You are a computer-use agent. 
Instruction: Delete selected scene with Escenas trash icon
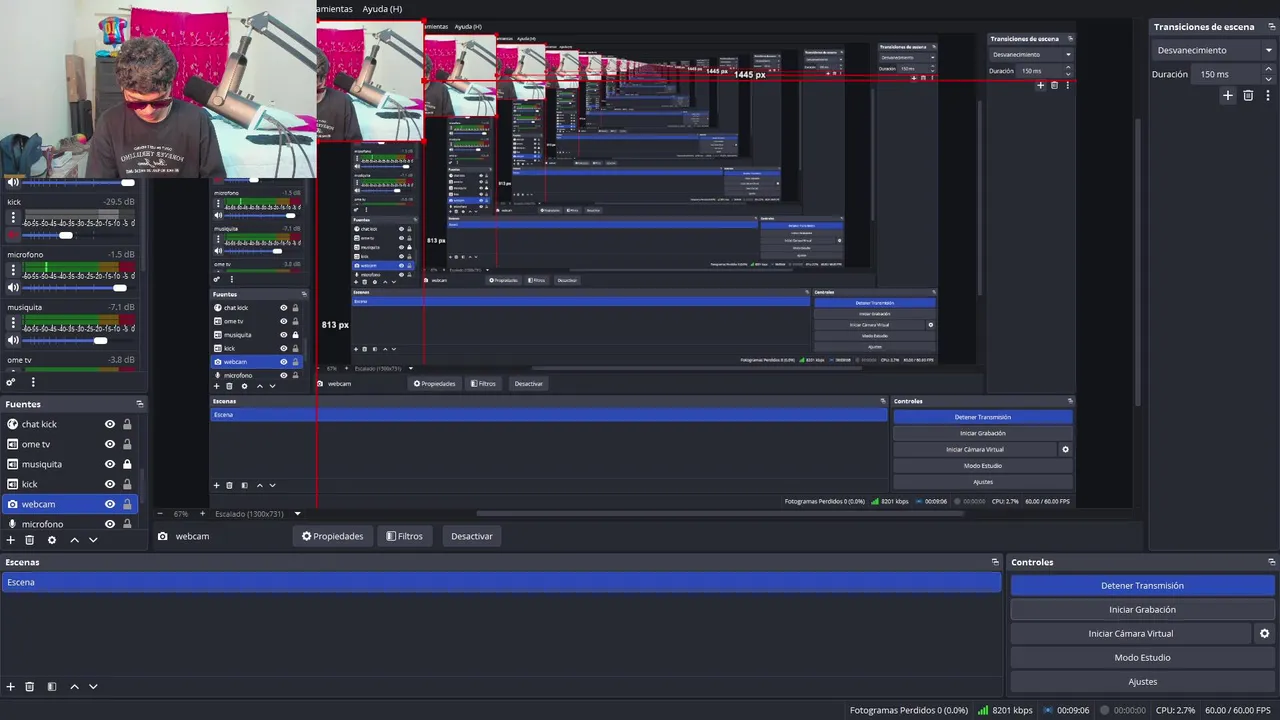30,687
